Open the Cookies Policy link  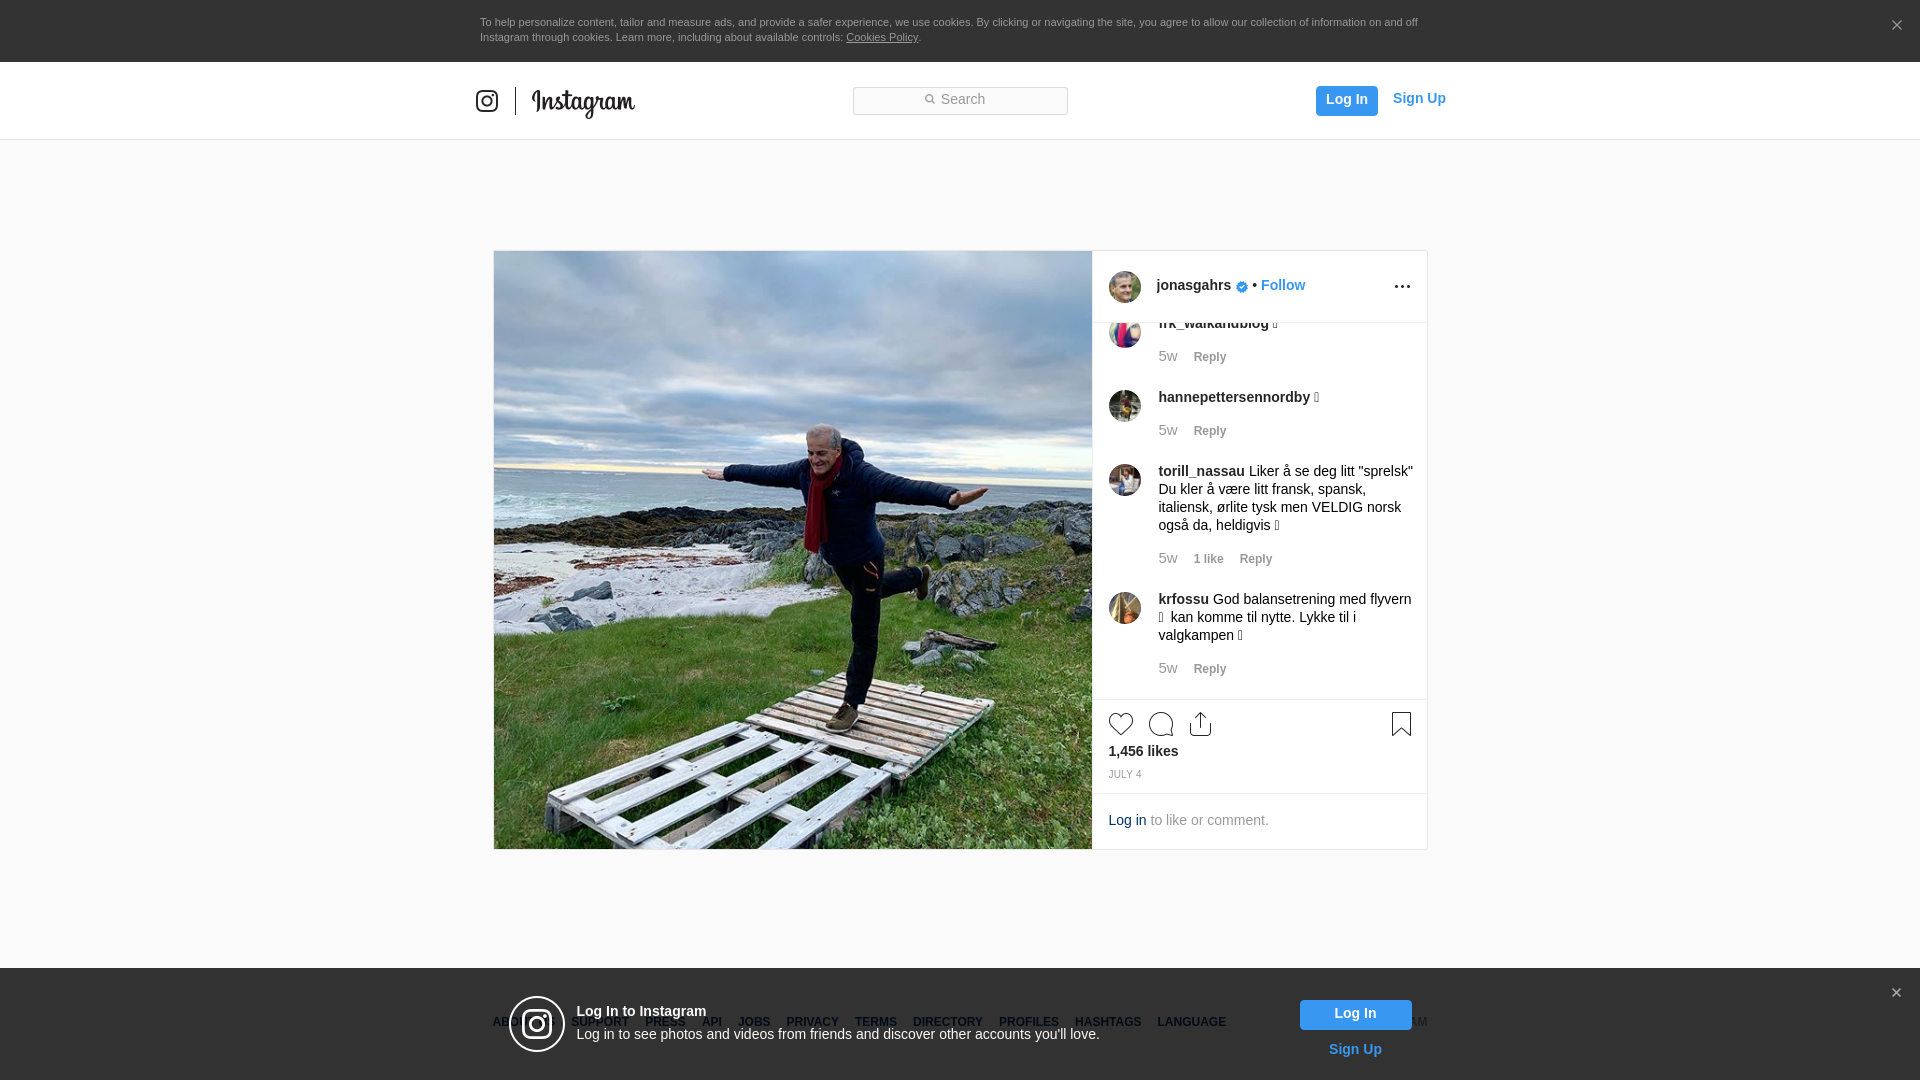881,37
